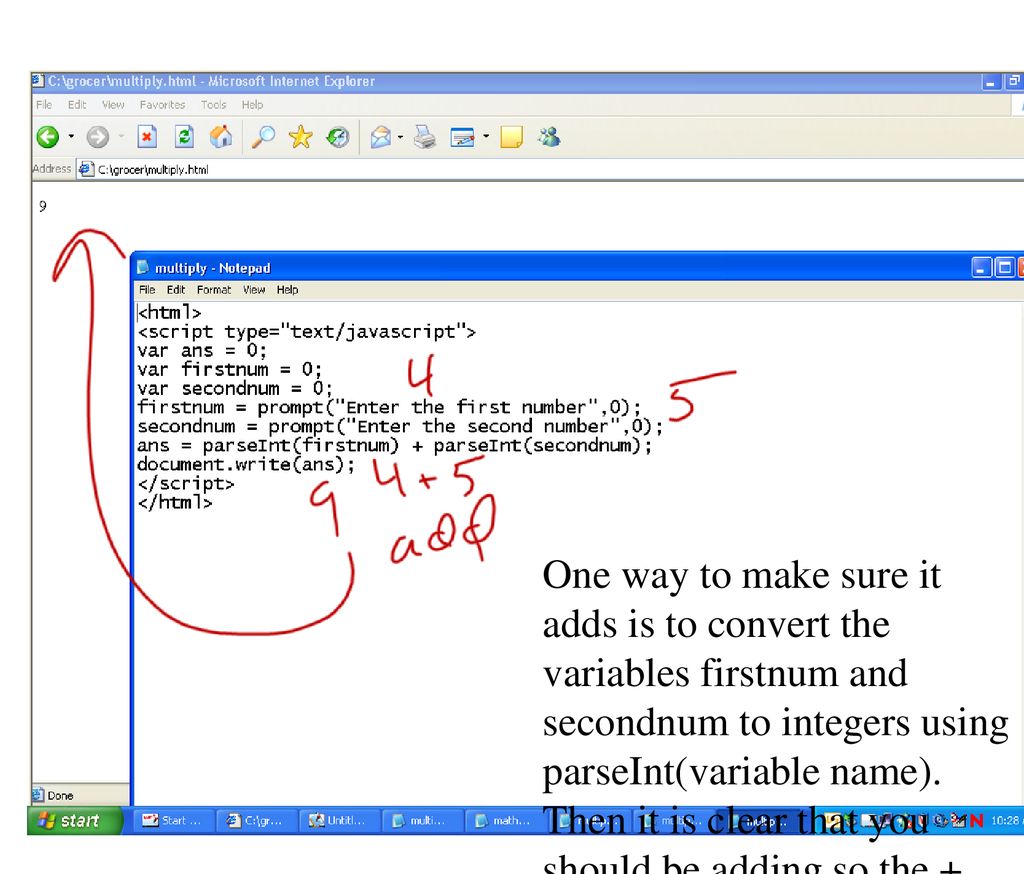Click the taskbar clock showing 10:28
This screenshot has width=1024, height=874.
pyautogui.click(x=1006, y=820)
